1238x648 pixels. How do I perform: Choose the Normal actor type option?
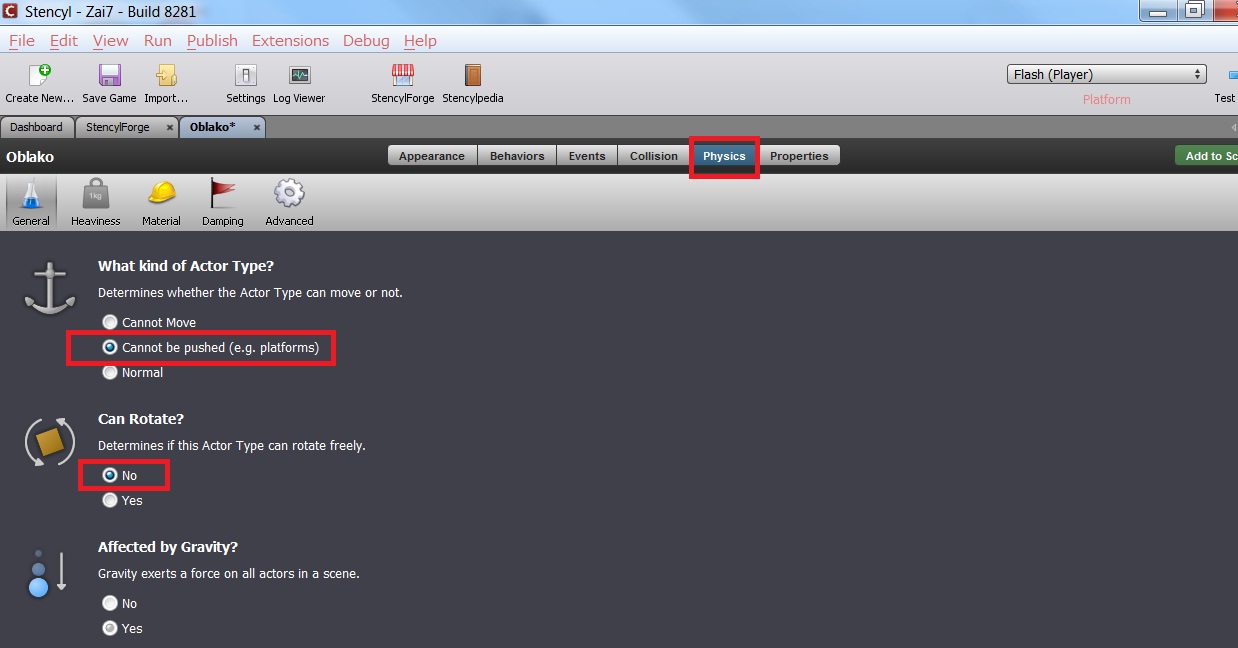point(110,372)
